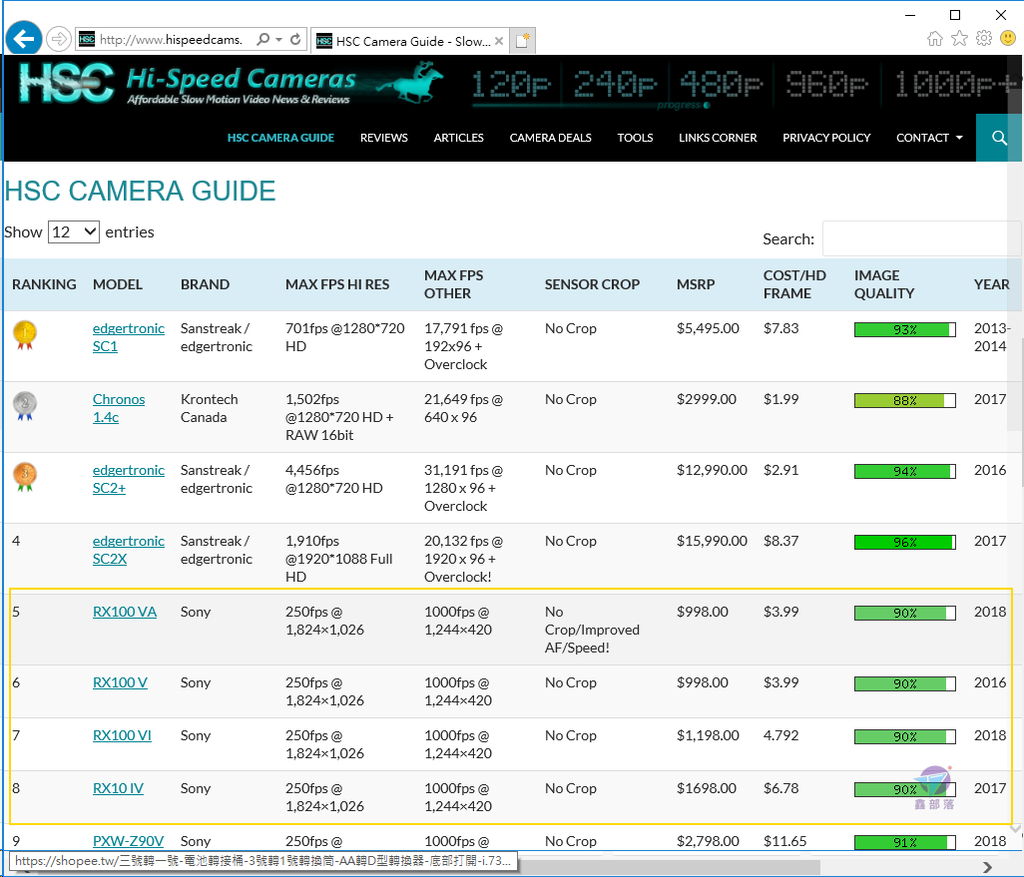Click the Max FPS Other column header
The height and width of the screenshot is (877, 1024).
click(454, 284)
